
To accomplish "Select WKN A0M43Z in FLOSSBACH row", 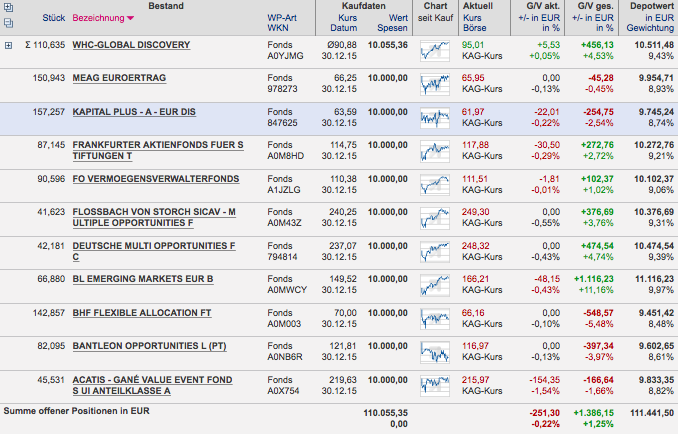I will pyautogui.click(x=285, y=223).
